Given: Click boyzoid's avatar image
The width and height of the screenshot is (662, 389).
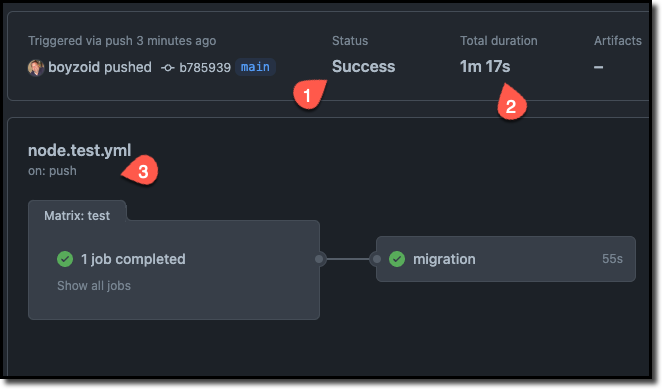Looking at the screenshot, I should 36,68.
